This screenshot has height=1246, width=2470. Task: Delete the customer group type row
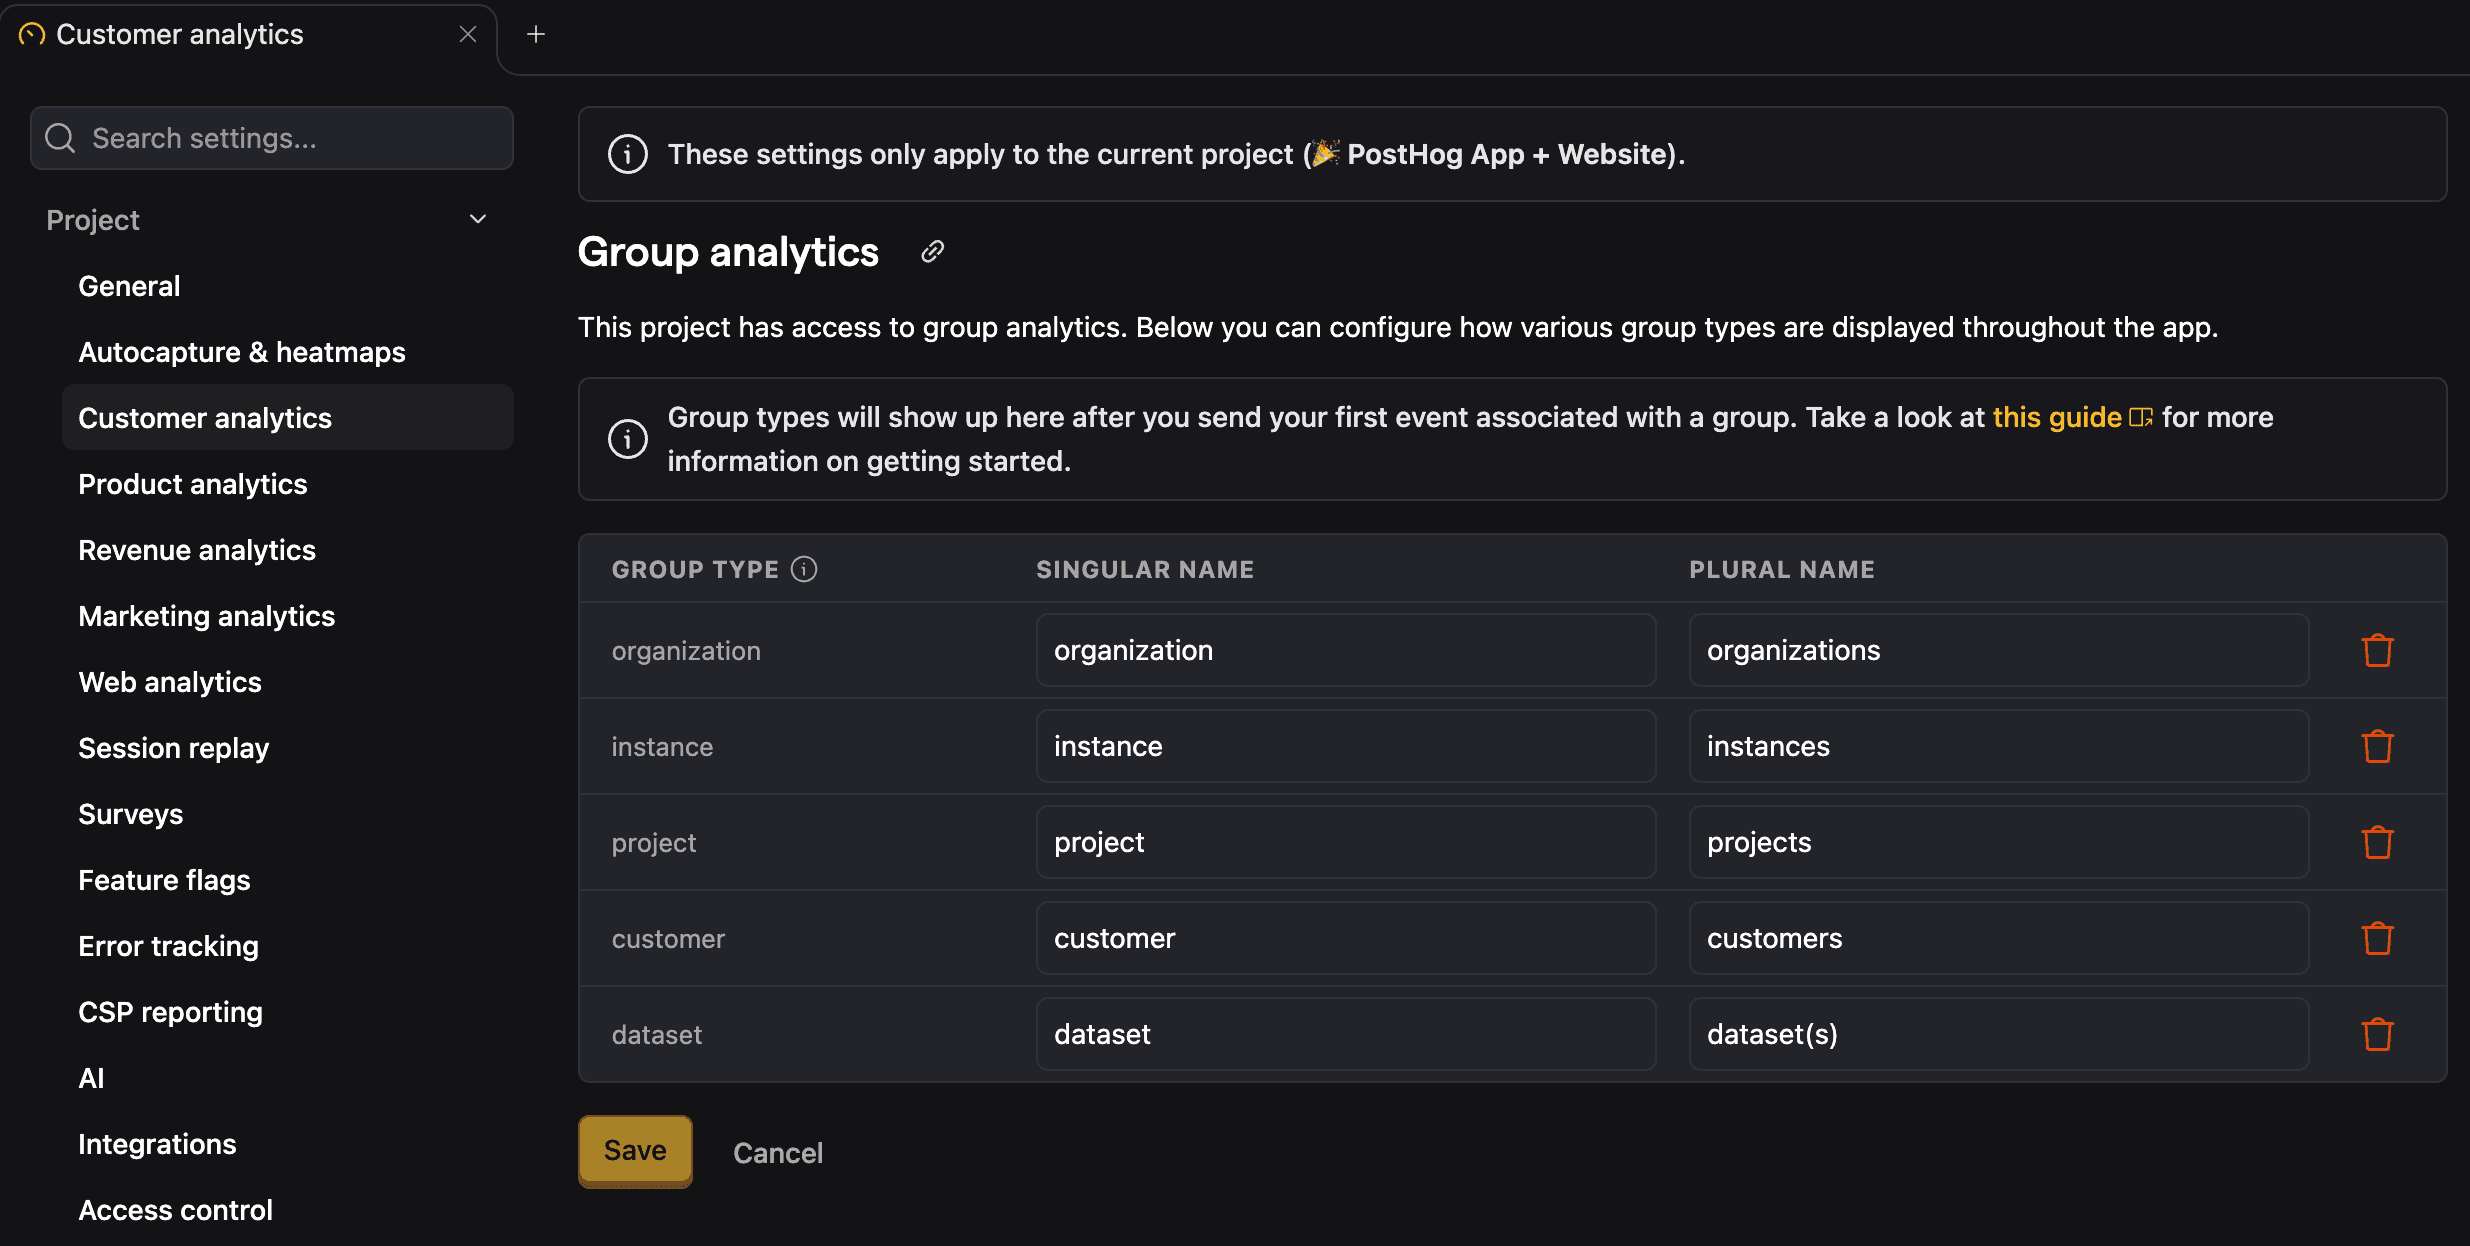2377,938
